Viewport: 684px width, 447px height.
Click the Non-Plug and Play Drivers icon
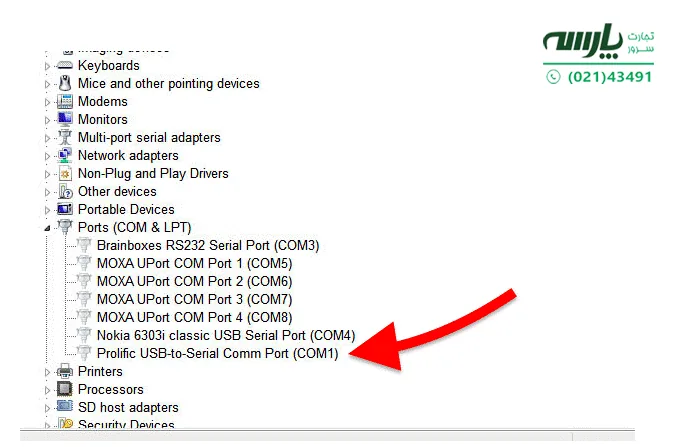click(x=65, y=174)
